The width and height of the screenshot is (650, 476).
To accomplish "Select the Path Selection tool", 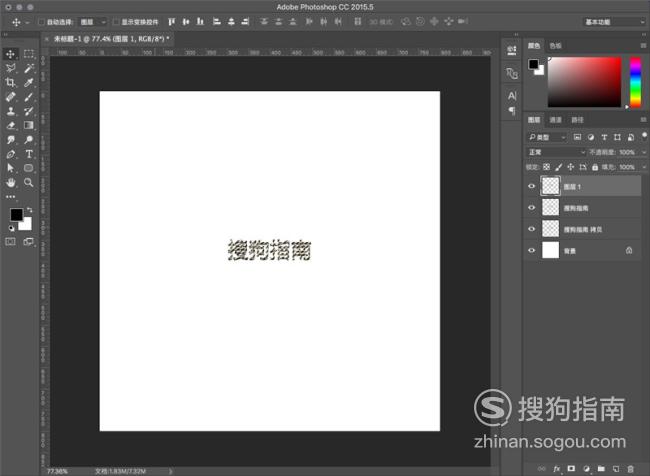I will pos(11,168).
